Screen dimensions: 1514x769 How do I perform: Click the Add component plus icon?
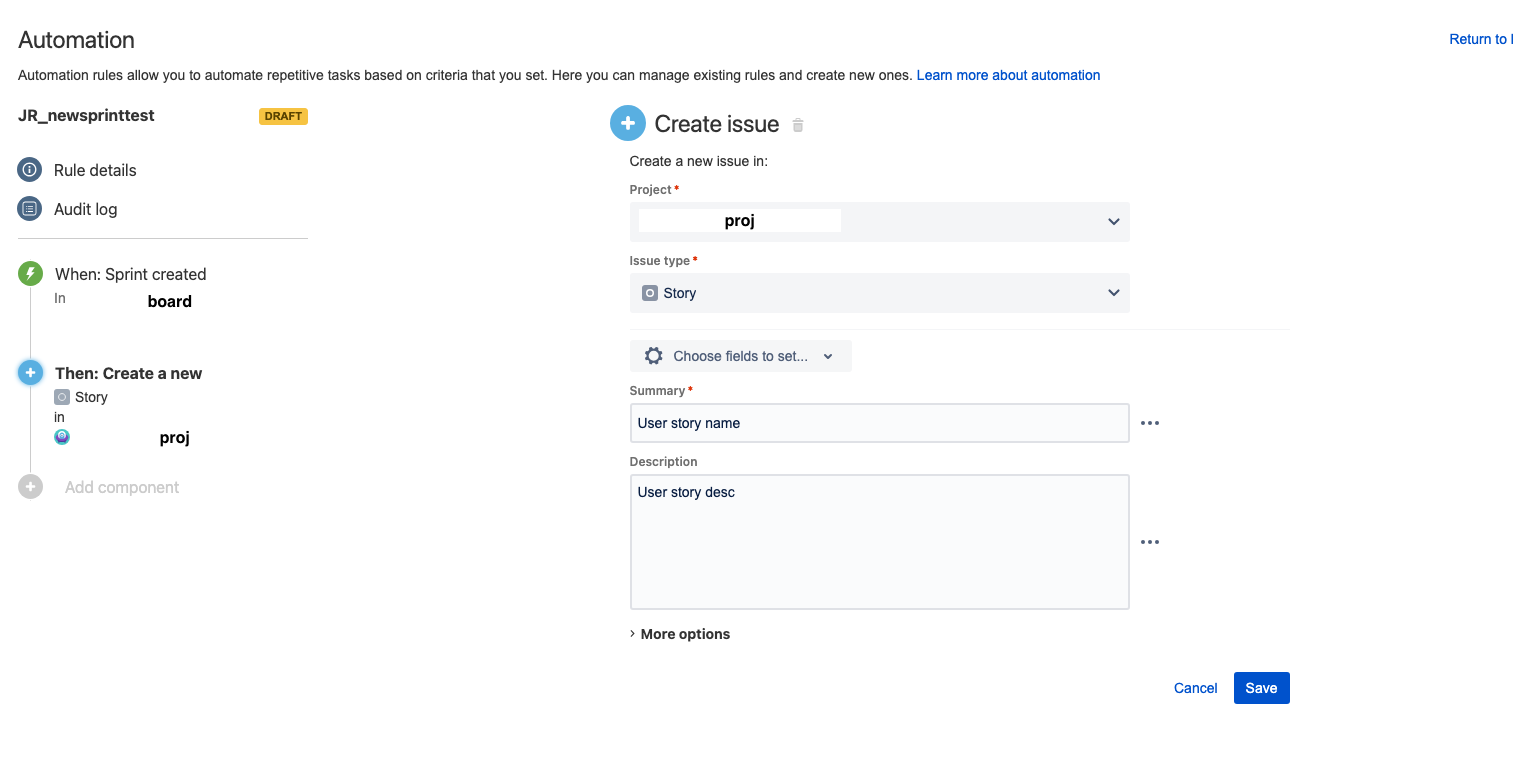[30, 487]
